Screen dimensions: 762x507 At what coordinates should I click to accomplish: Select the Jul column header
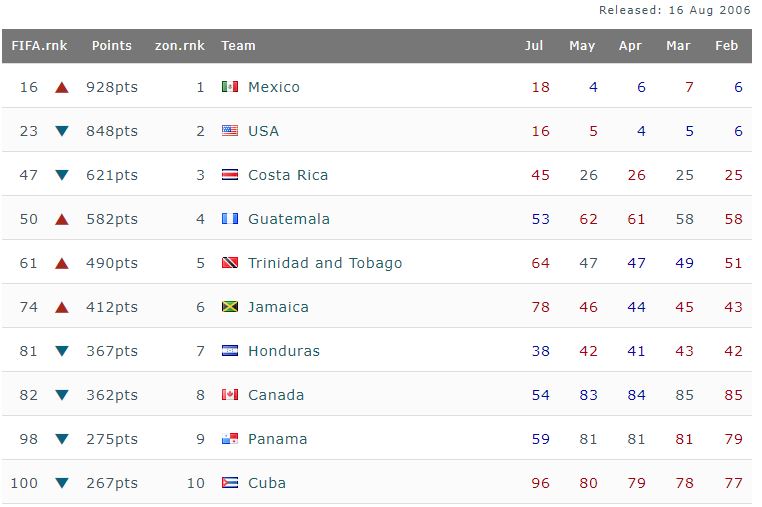pyautogui.click(x=534, y=46)
